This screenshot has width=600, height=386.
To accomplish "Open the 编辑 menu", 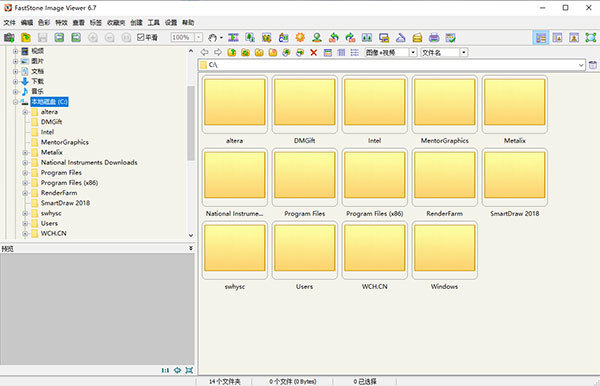I will click(x=27, y=23).
